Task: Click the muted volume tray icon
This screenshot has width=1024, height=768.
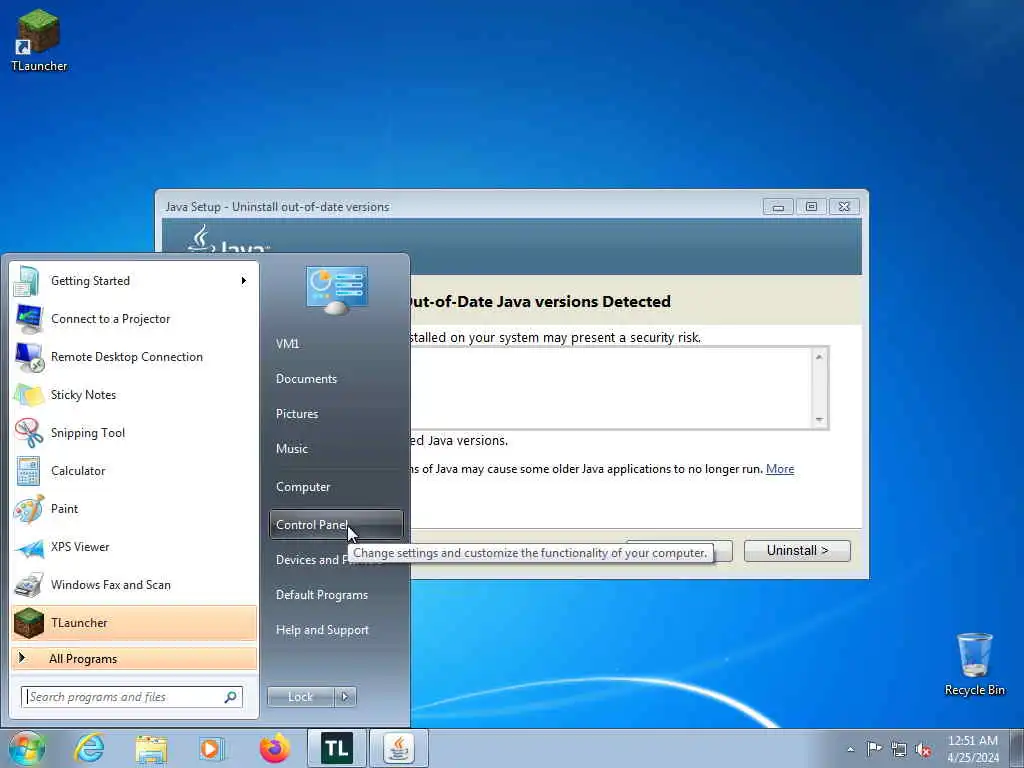Action: click(923, 750)
